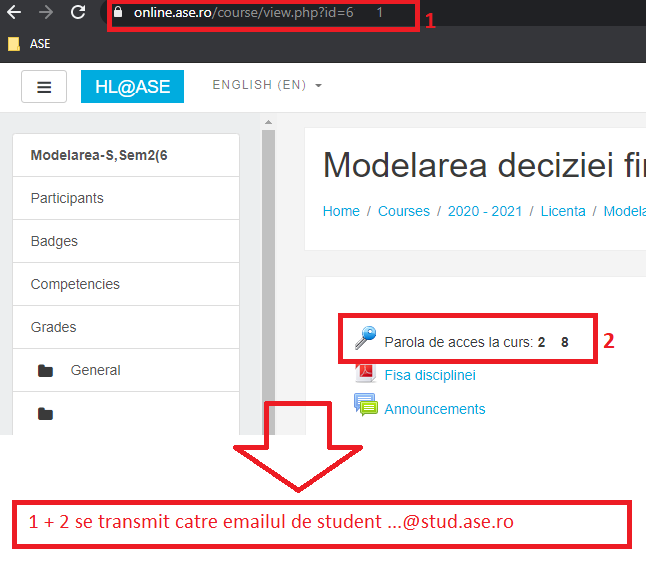This screenshot has height=563, width=647.
Task: Toggle the hamburger side menu button
Action: [44, 87]
